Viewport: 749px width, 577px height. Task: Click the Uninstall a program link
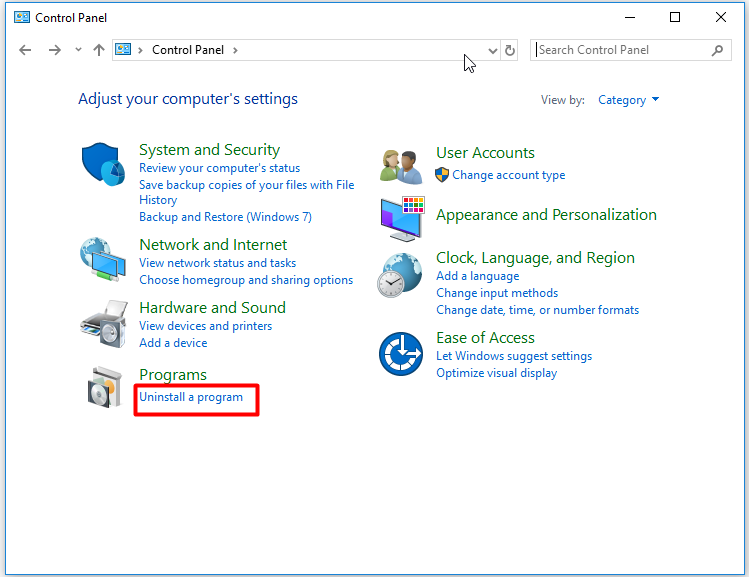tap(191, 397)
